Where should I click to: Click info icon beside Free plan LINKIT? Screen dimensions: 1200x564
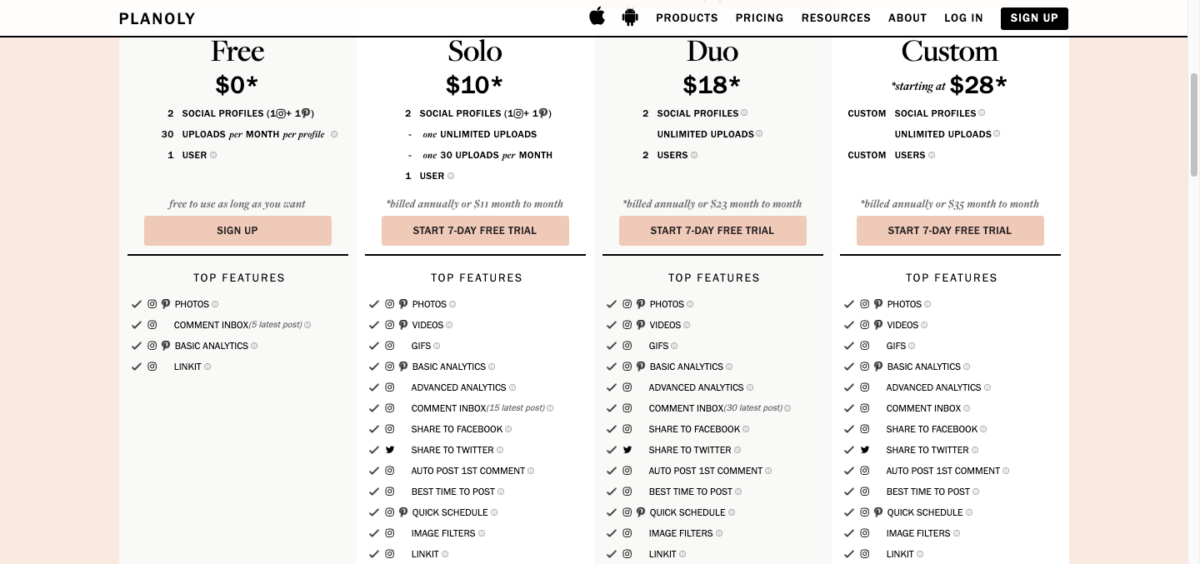(208, 367)
